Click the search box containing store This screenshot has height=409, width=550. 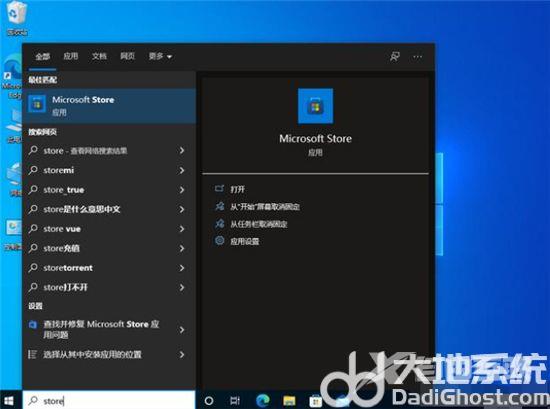pos(109,400)
